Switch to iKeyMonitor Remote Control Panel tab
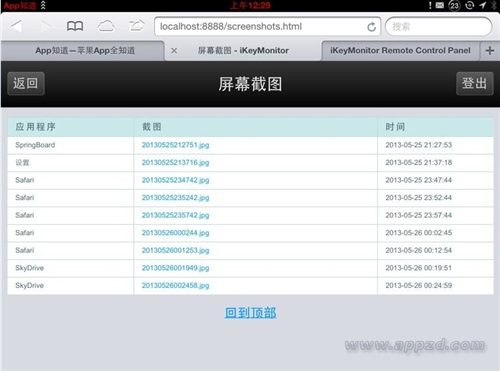 [400, 51]
